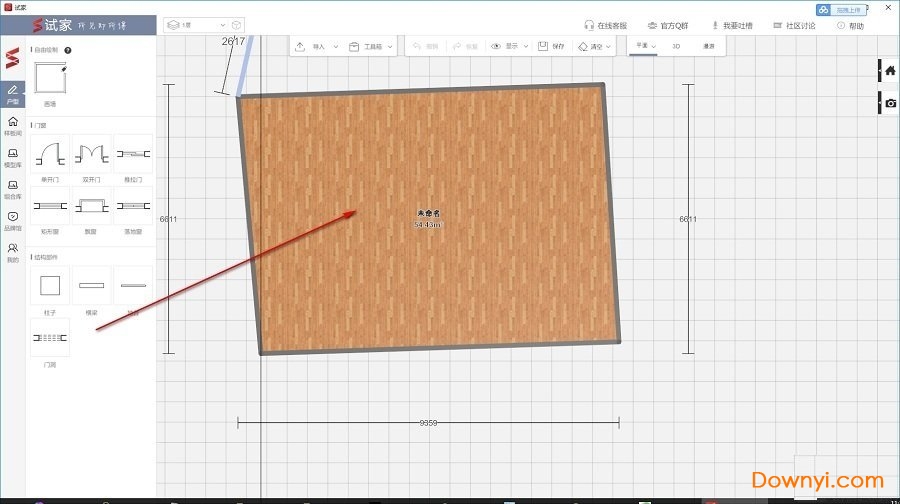Click the help icon beside 自由绘制
Image resolution: width=900 pixels, height=504 pixels.
(x=68, y=49)
